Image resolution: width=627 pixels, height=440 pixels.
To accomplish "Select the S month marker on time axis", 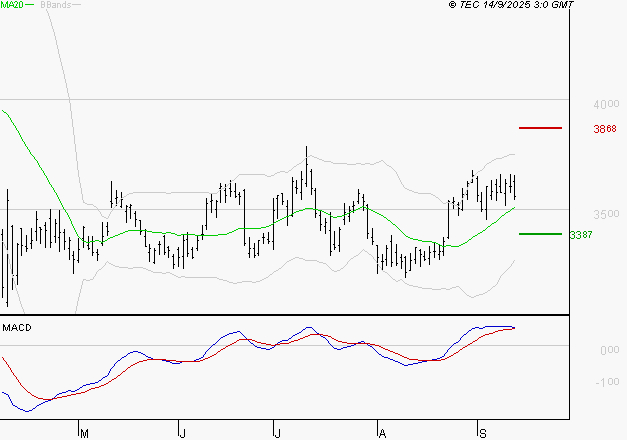I will point(481,433).
